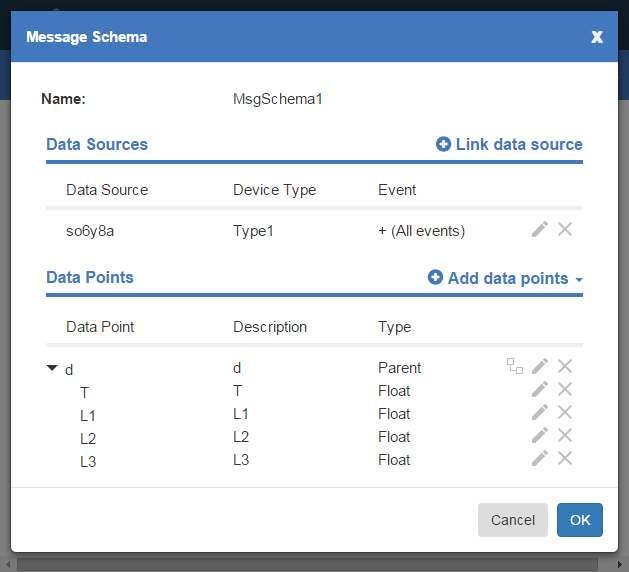This screenshot has height=572, width=629.
Task: Open the Add data points dropdown
Action: [x=505, y=278]
